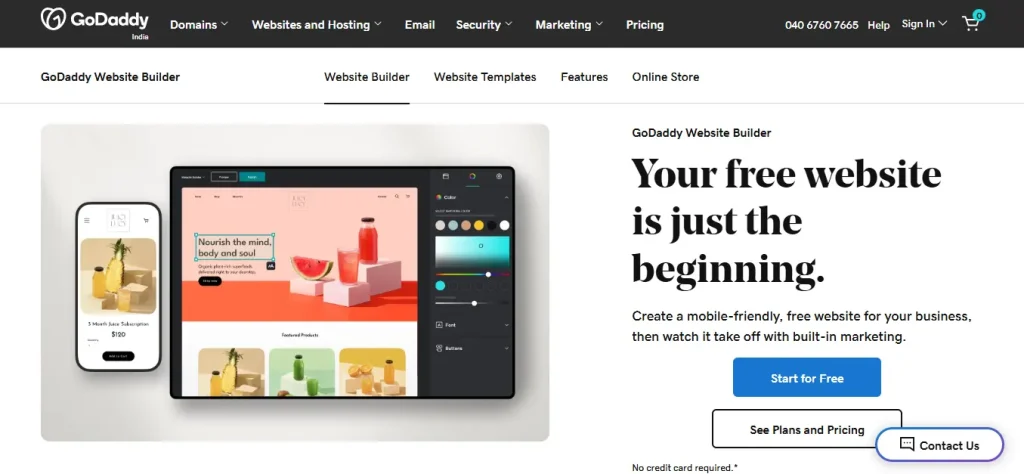Click the hamburger menu in phone mockup
The width and height of the screenshot is (1024, 474).
pyautogui.click(x=87, y=221)
